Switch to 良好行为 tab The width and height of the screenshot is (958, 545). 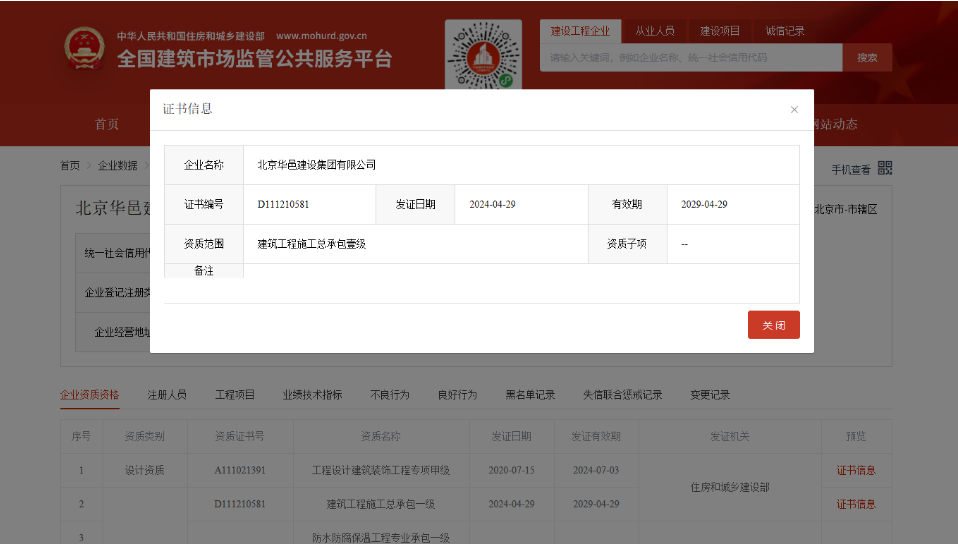(458, 395)
